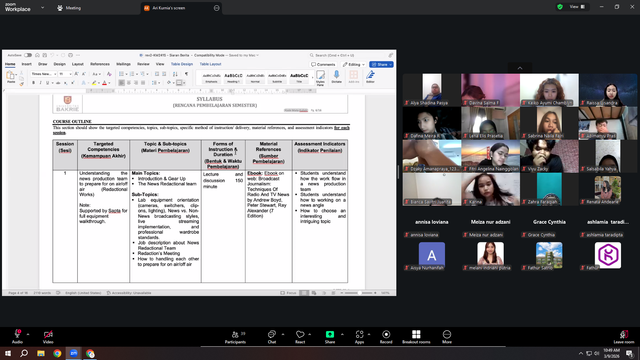Click the Accessibility Unavailable status entry
The image size is (640, 360).
click(129, 293)
